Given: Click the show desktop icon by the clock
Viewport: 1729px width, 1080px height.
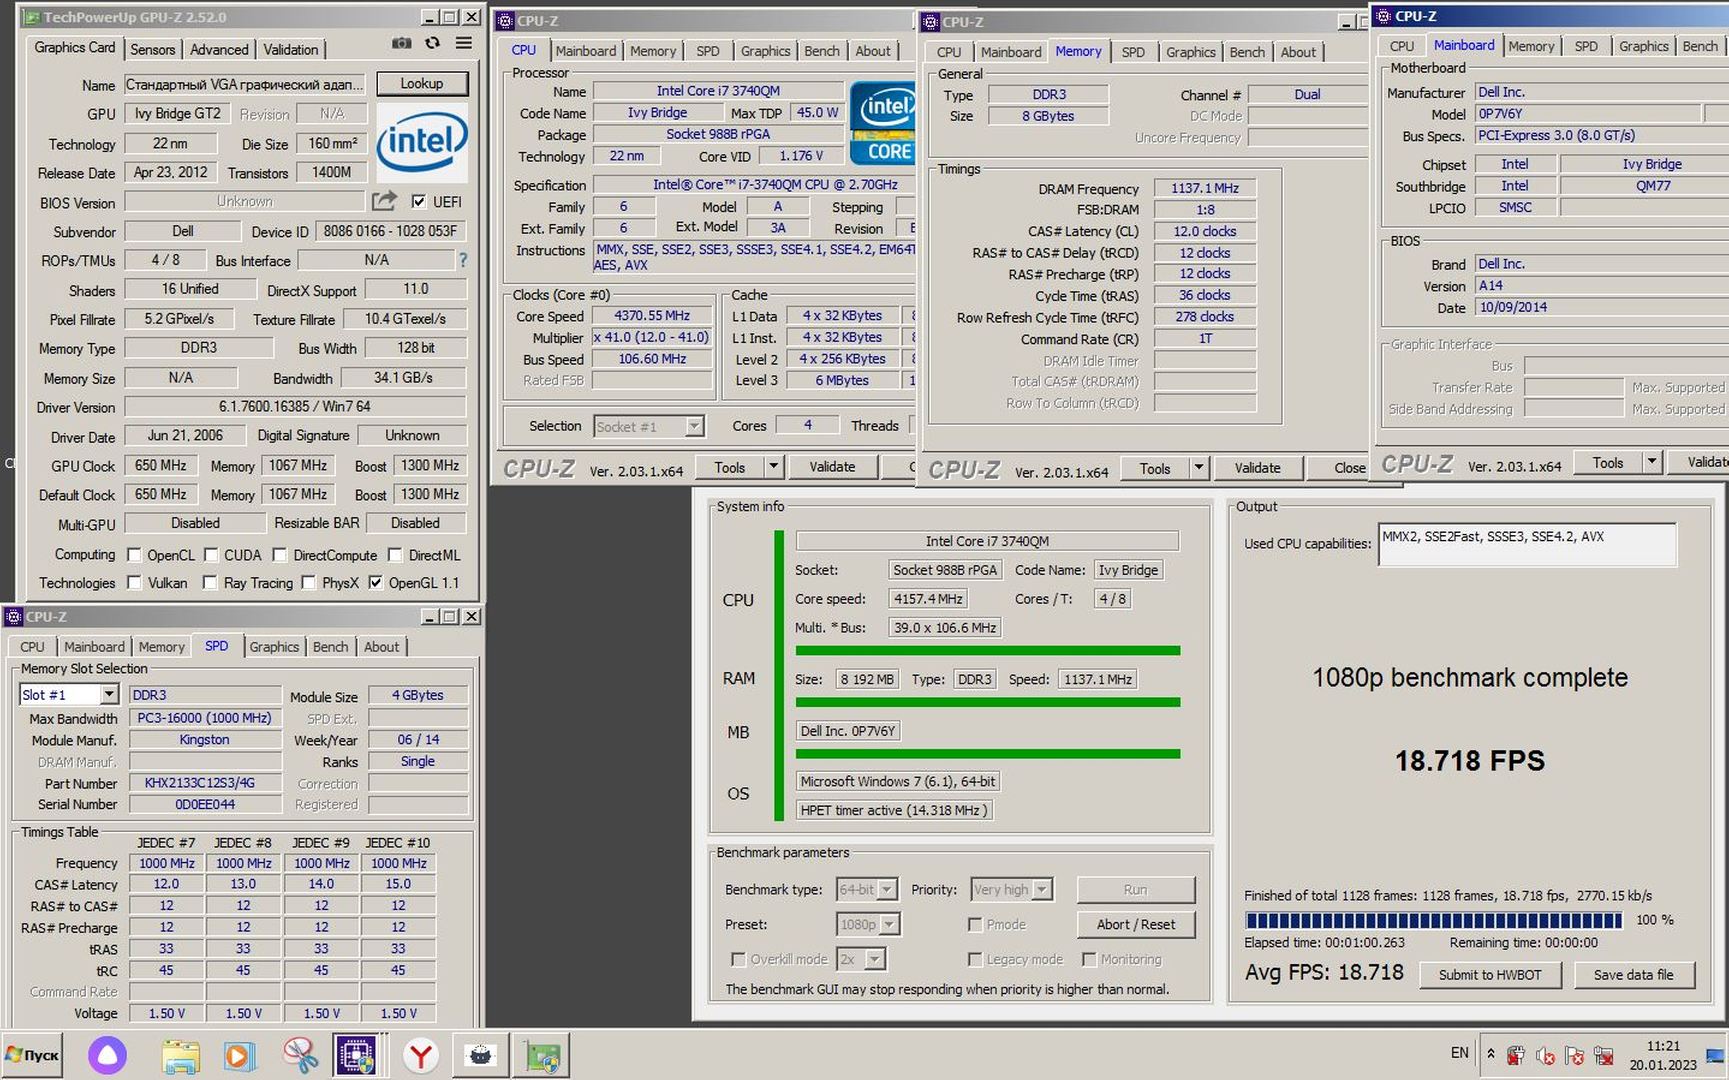Looking at the screenshot, I should coord(1715,1055).
